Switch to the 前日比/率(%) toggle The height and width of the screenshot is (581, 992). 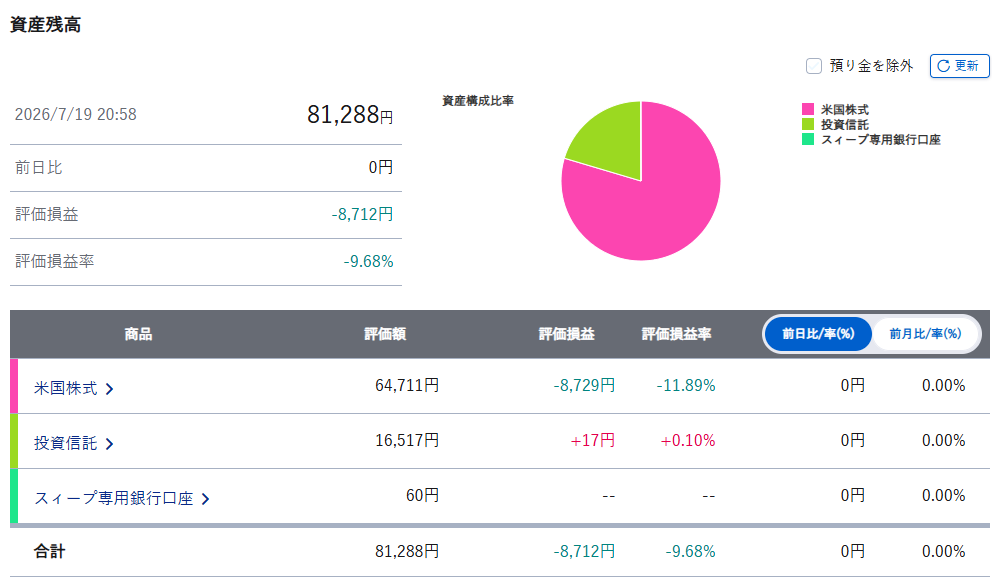pyautogui.click(x=818, y=334)
